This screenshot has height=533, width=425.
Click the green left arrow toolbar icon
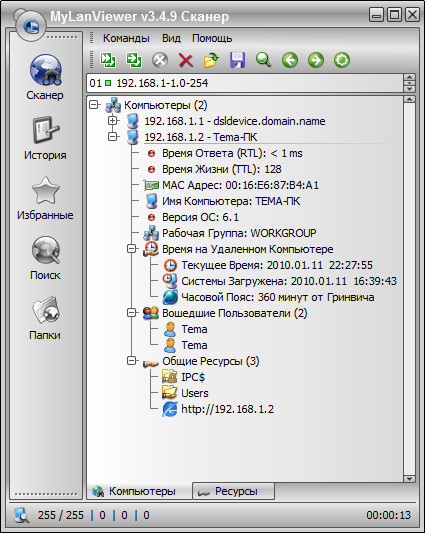click(x=290, y=60)
